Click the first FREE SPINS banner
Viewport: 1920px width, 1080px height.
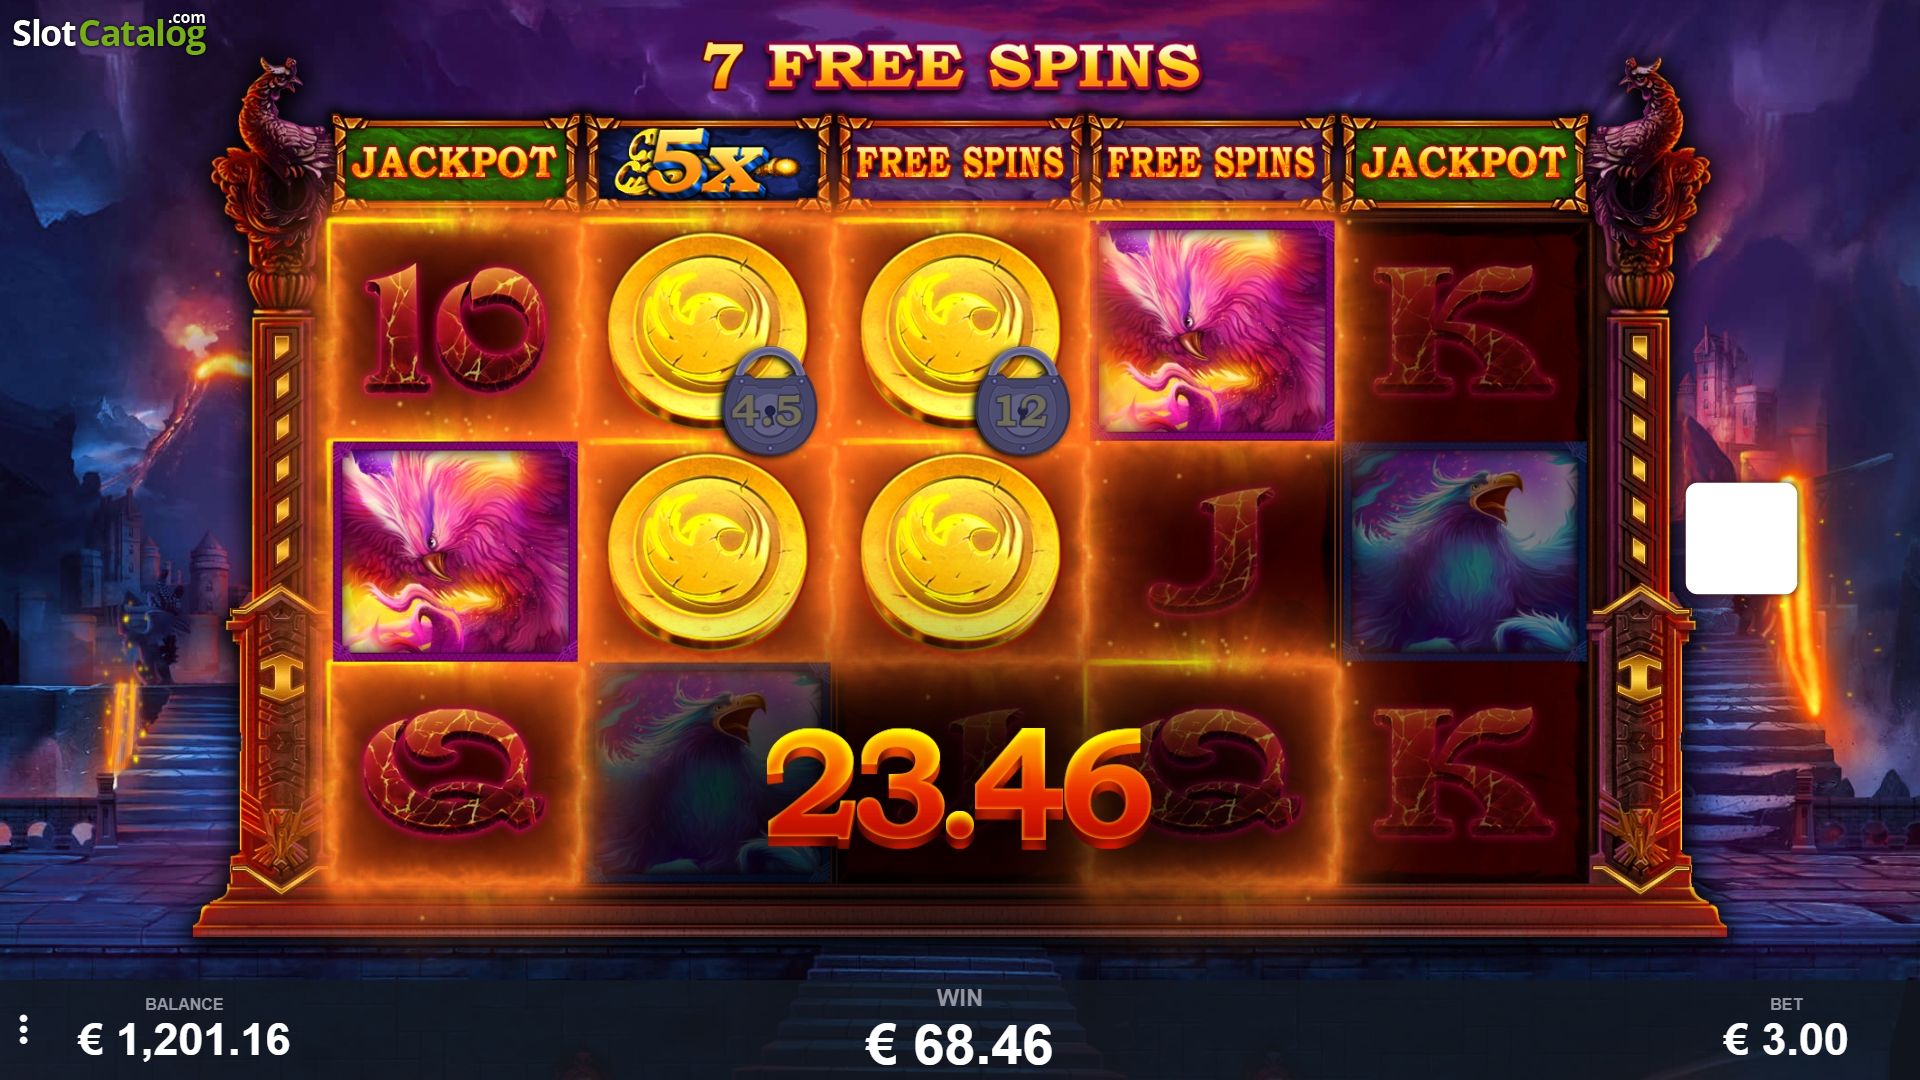(x=959, y=163)
